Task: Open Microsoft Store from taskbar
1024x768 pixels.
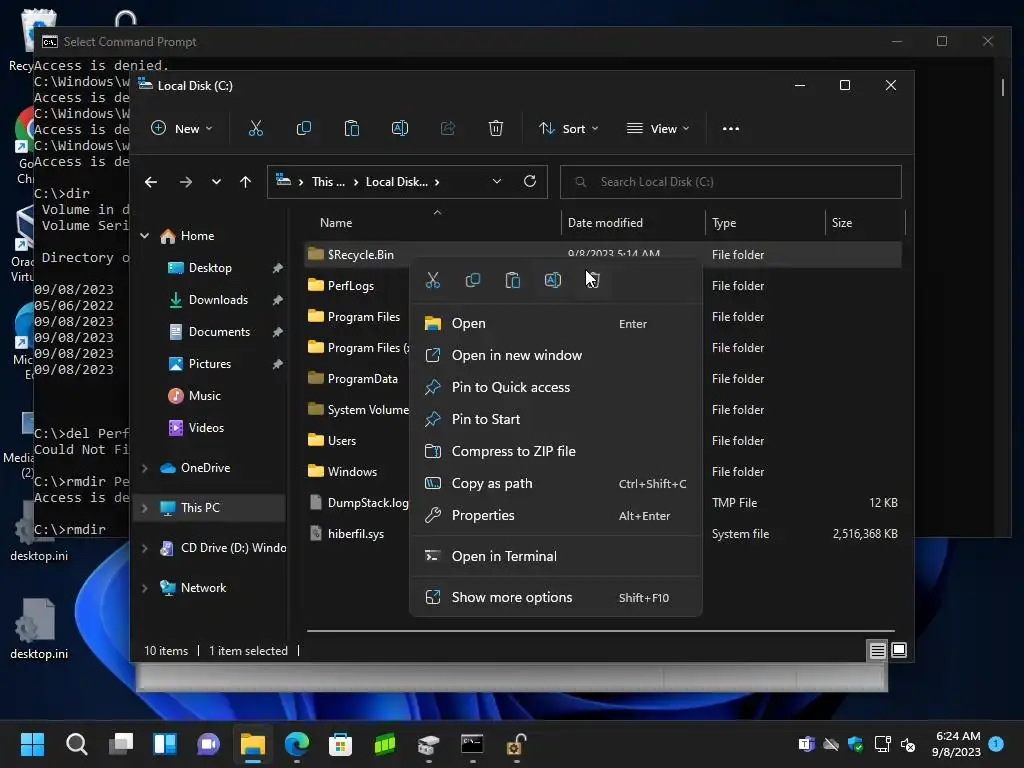Action: pyautogui.click(x=340, y=744)
